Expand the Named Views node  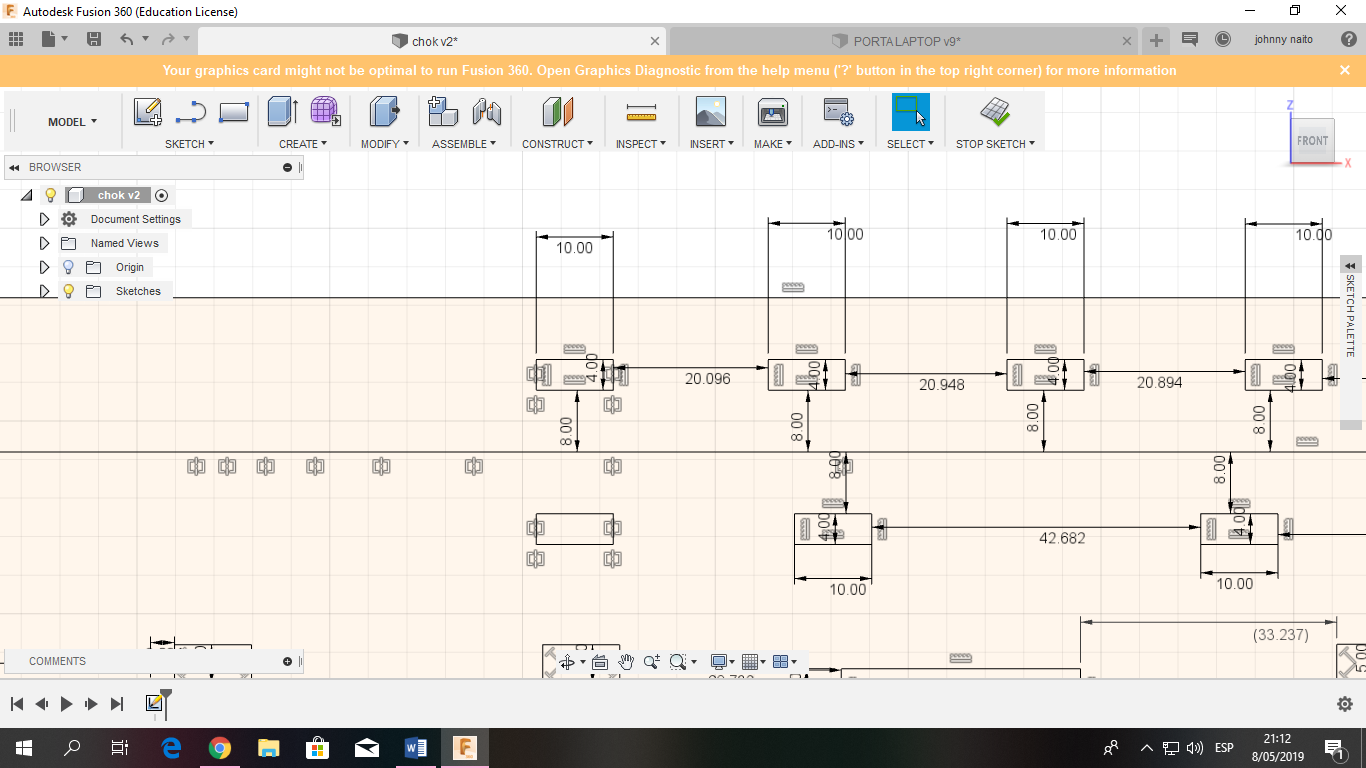pyautogui.click(x=44, y=243)
